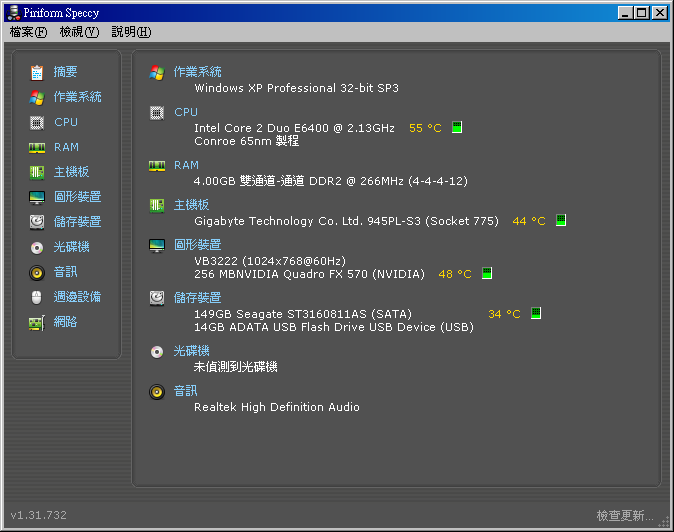674x532 pixels.
Task: Click the 光碟機 heading link in summary
Action: pyautogui.click(x=192, y=351)
